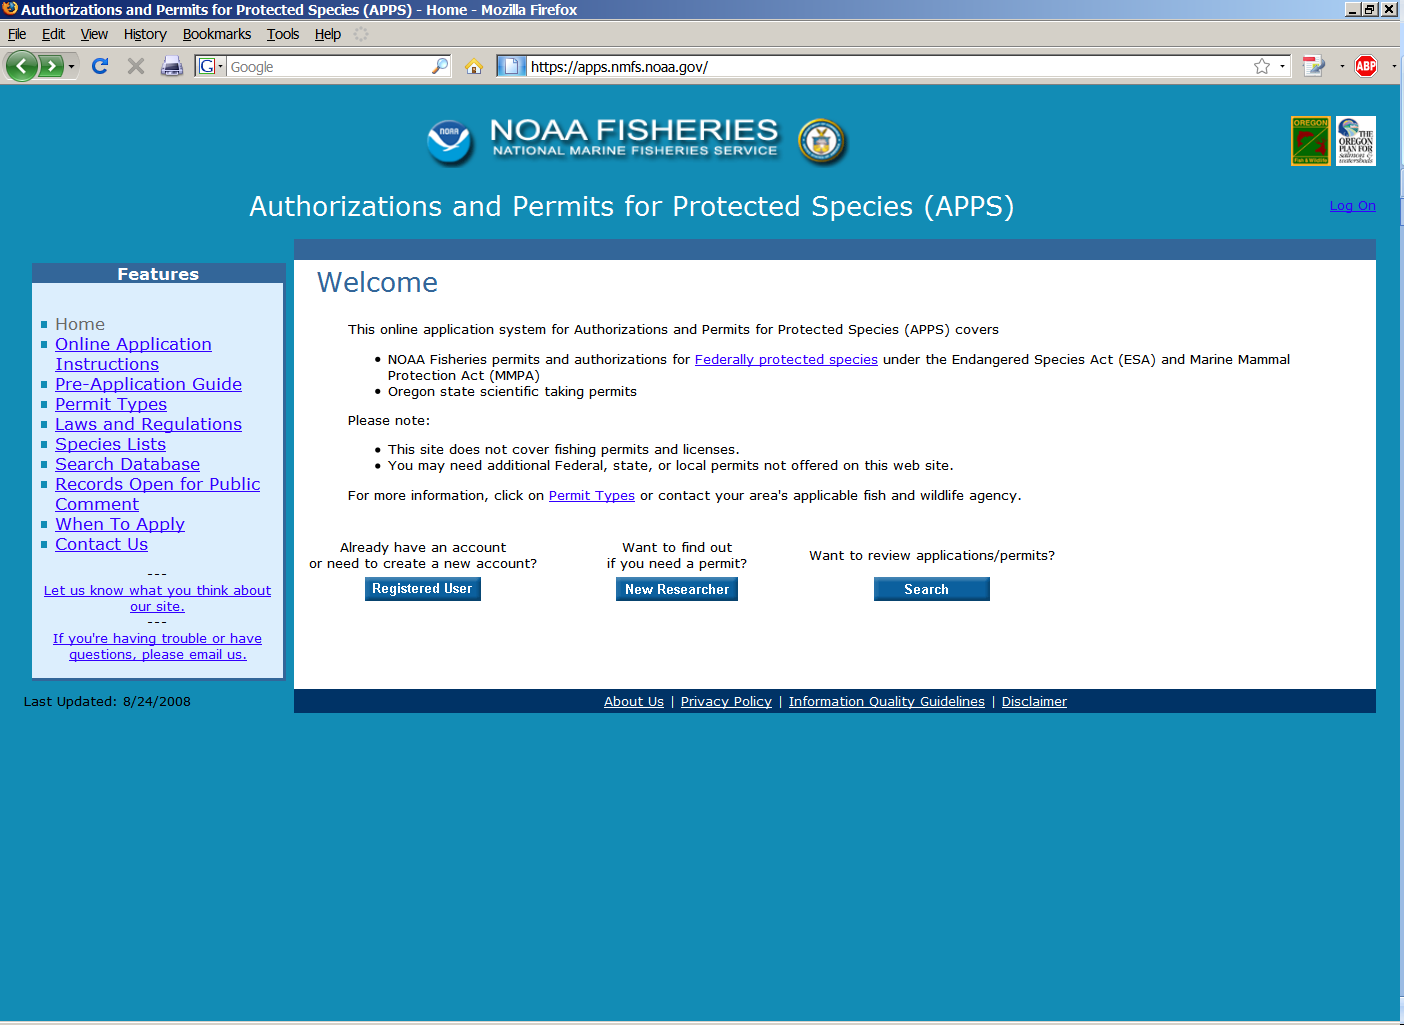Open the Tools menu
This screenshot has width=1404, height=1025.
coord(283,34)
